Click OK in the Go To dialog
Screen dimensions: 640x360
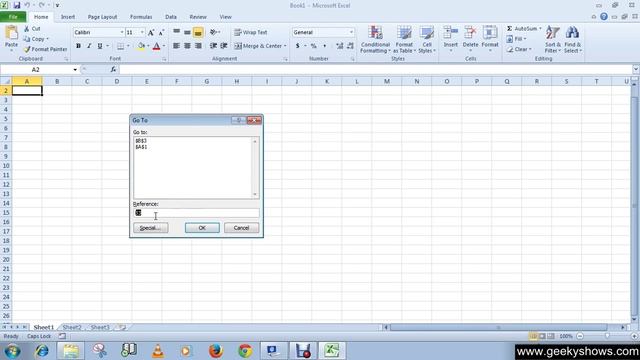202,228
